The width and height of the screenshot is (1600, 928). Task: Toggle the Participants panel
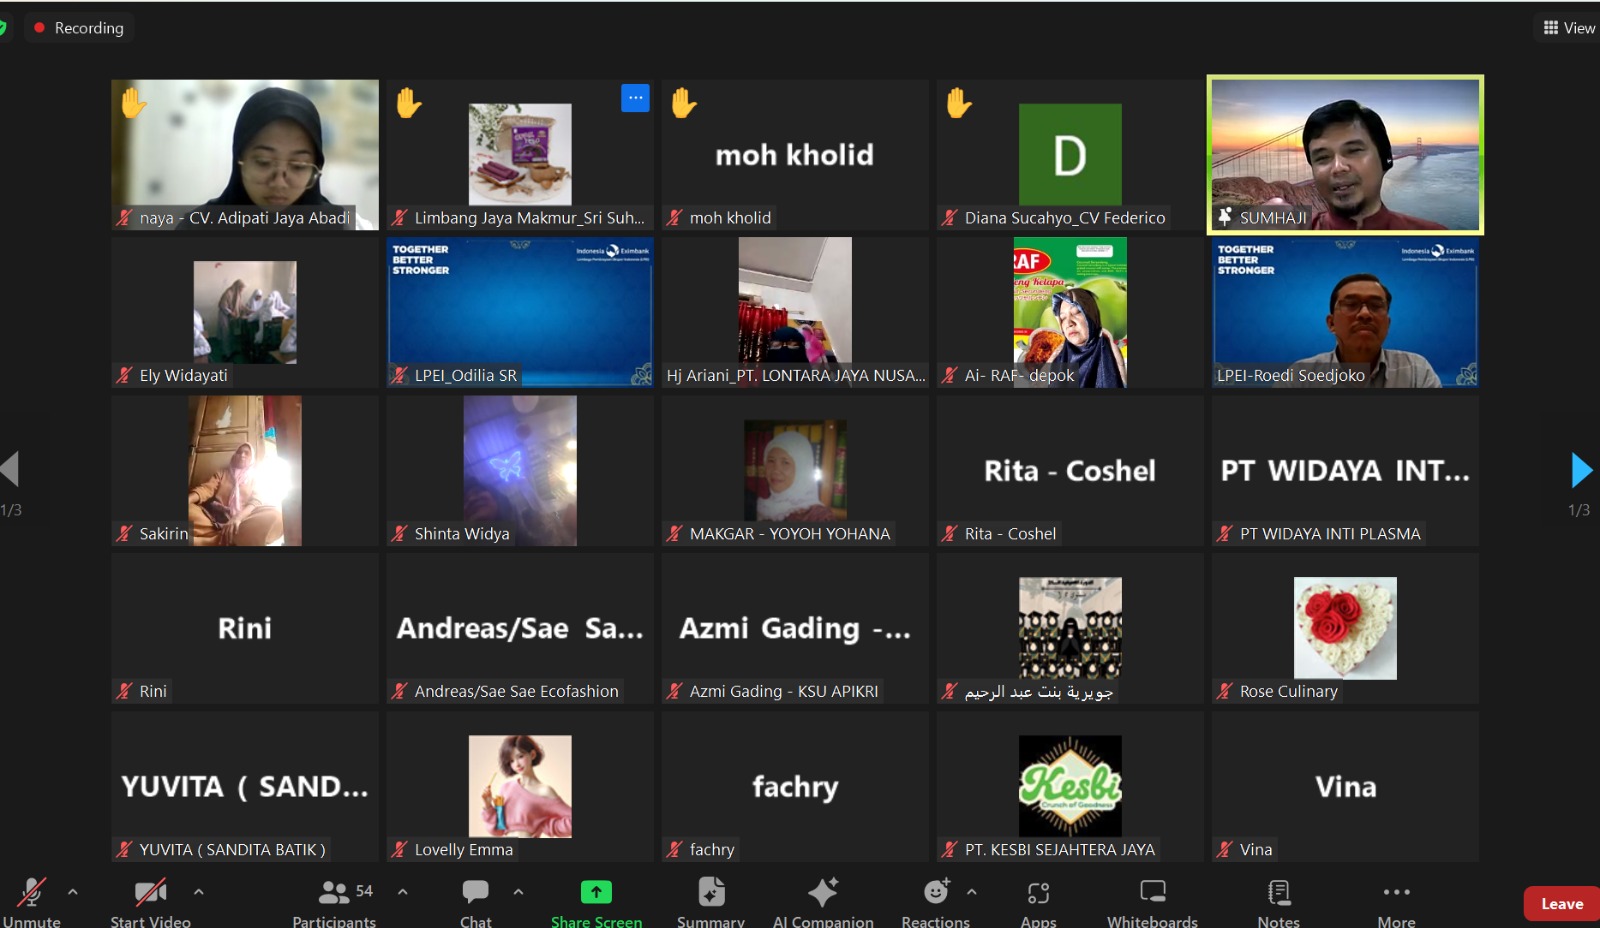pos(334,892)
